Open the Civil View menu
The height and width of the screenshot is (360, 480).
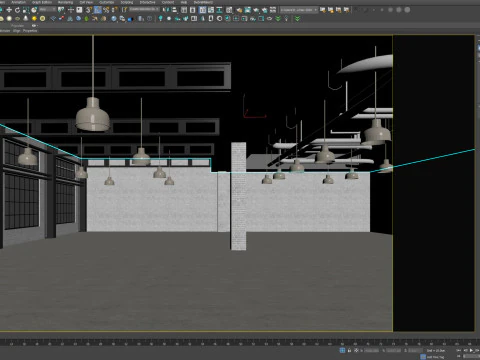pos(86,2)
